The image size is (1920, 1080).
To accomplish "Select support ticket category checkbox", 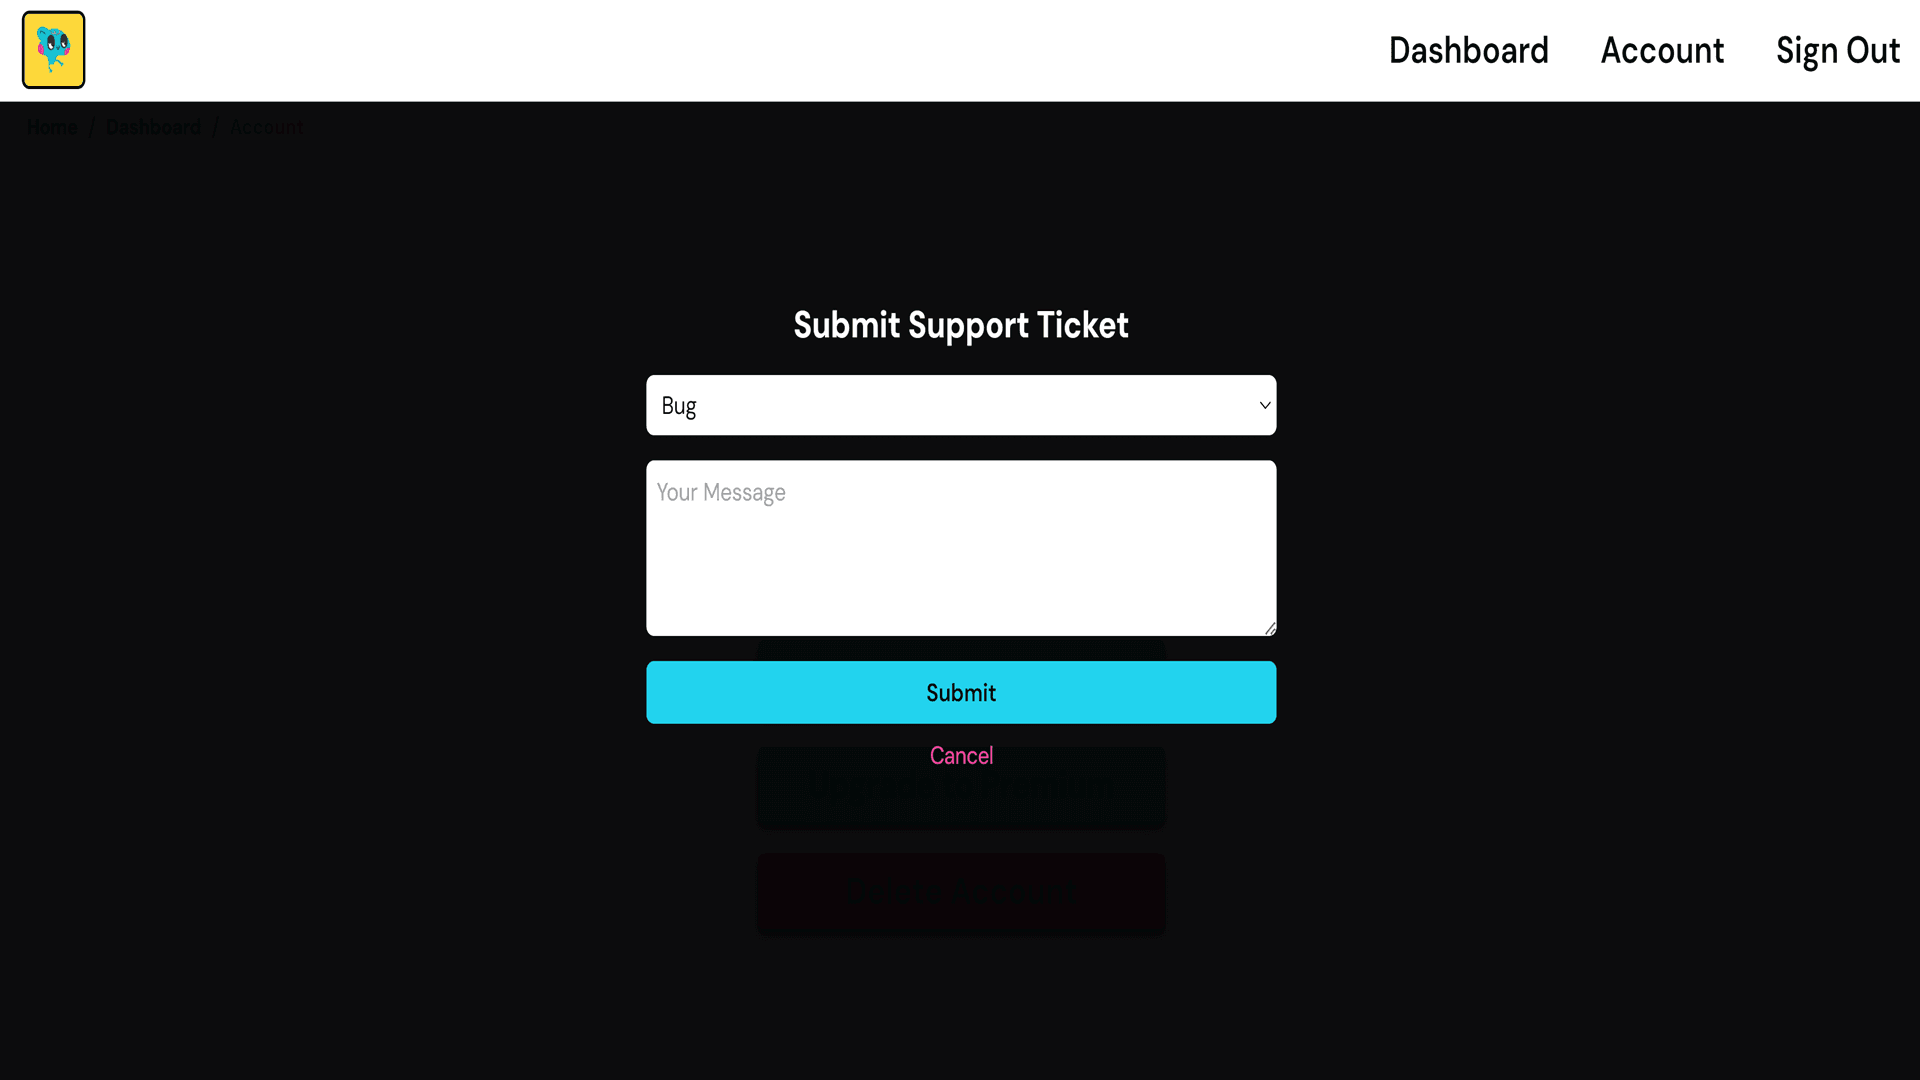I will (960, 404).
